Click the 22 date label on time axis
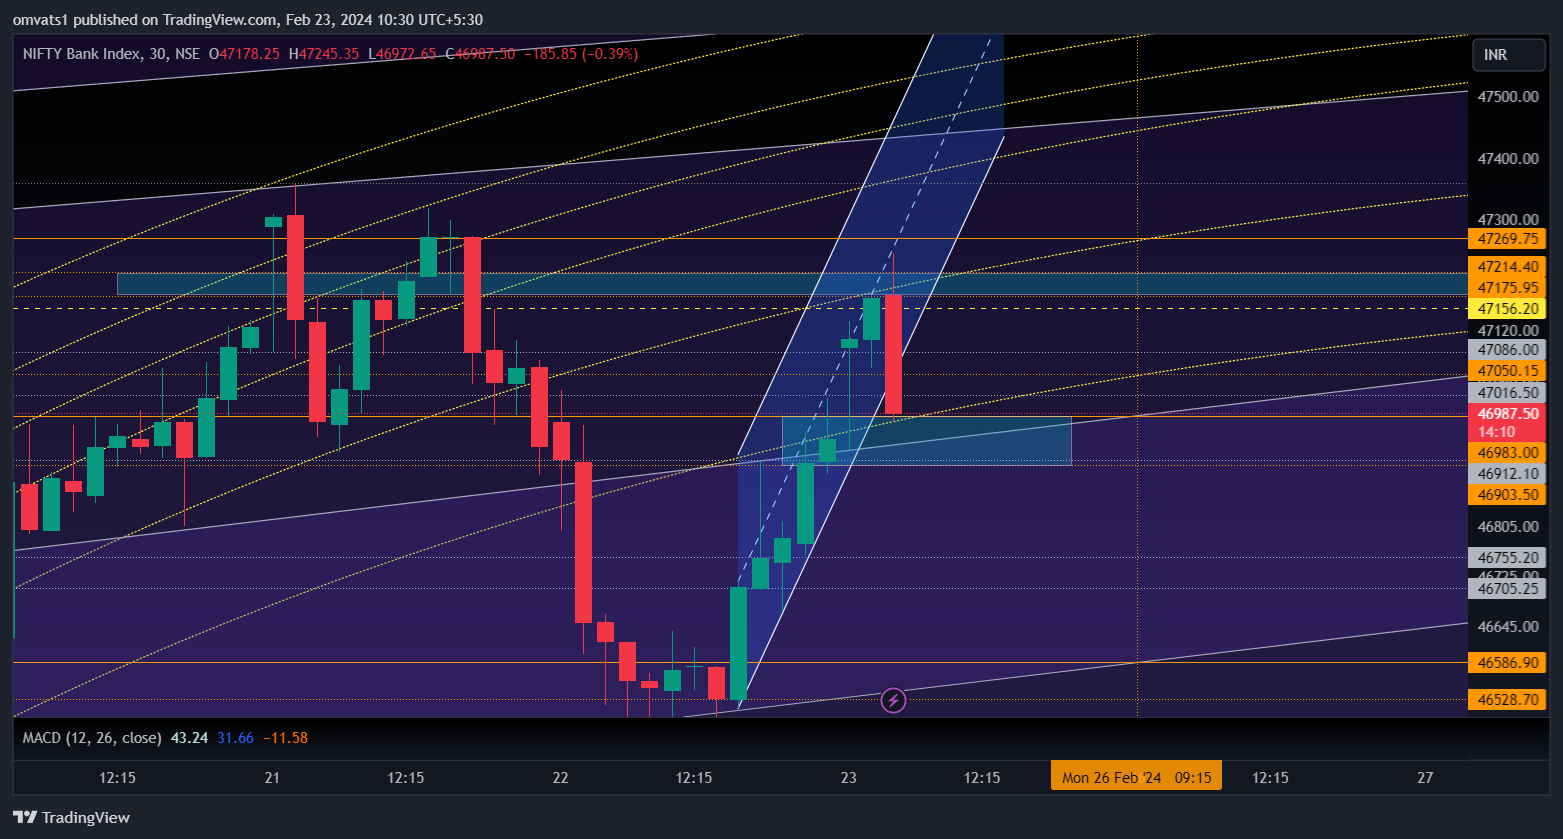 (x=560, y=777)
